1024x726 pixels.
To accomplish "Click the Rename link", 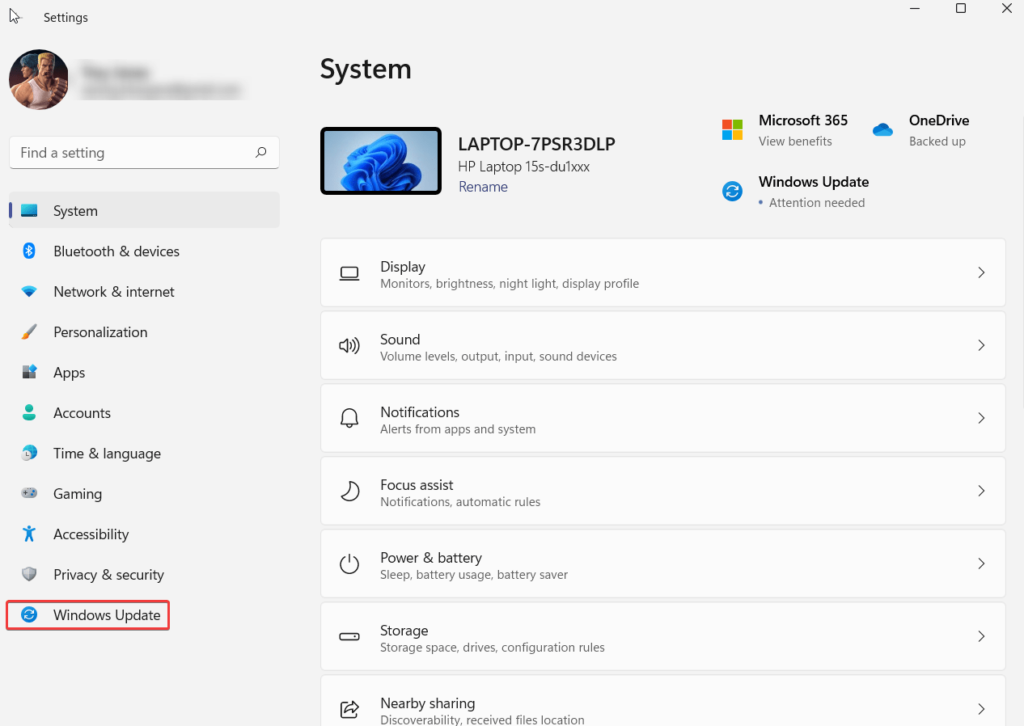I will point(483,187).
